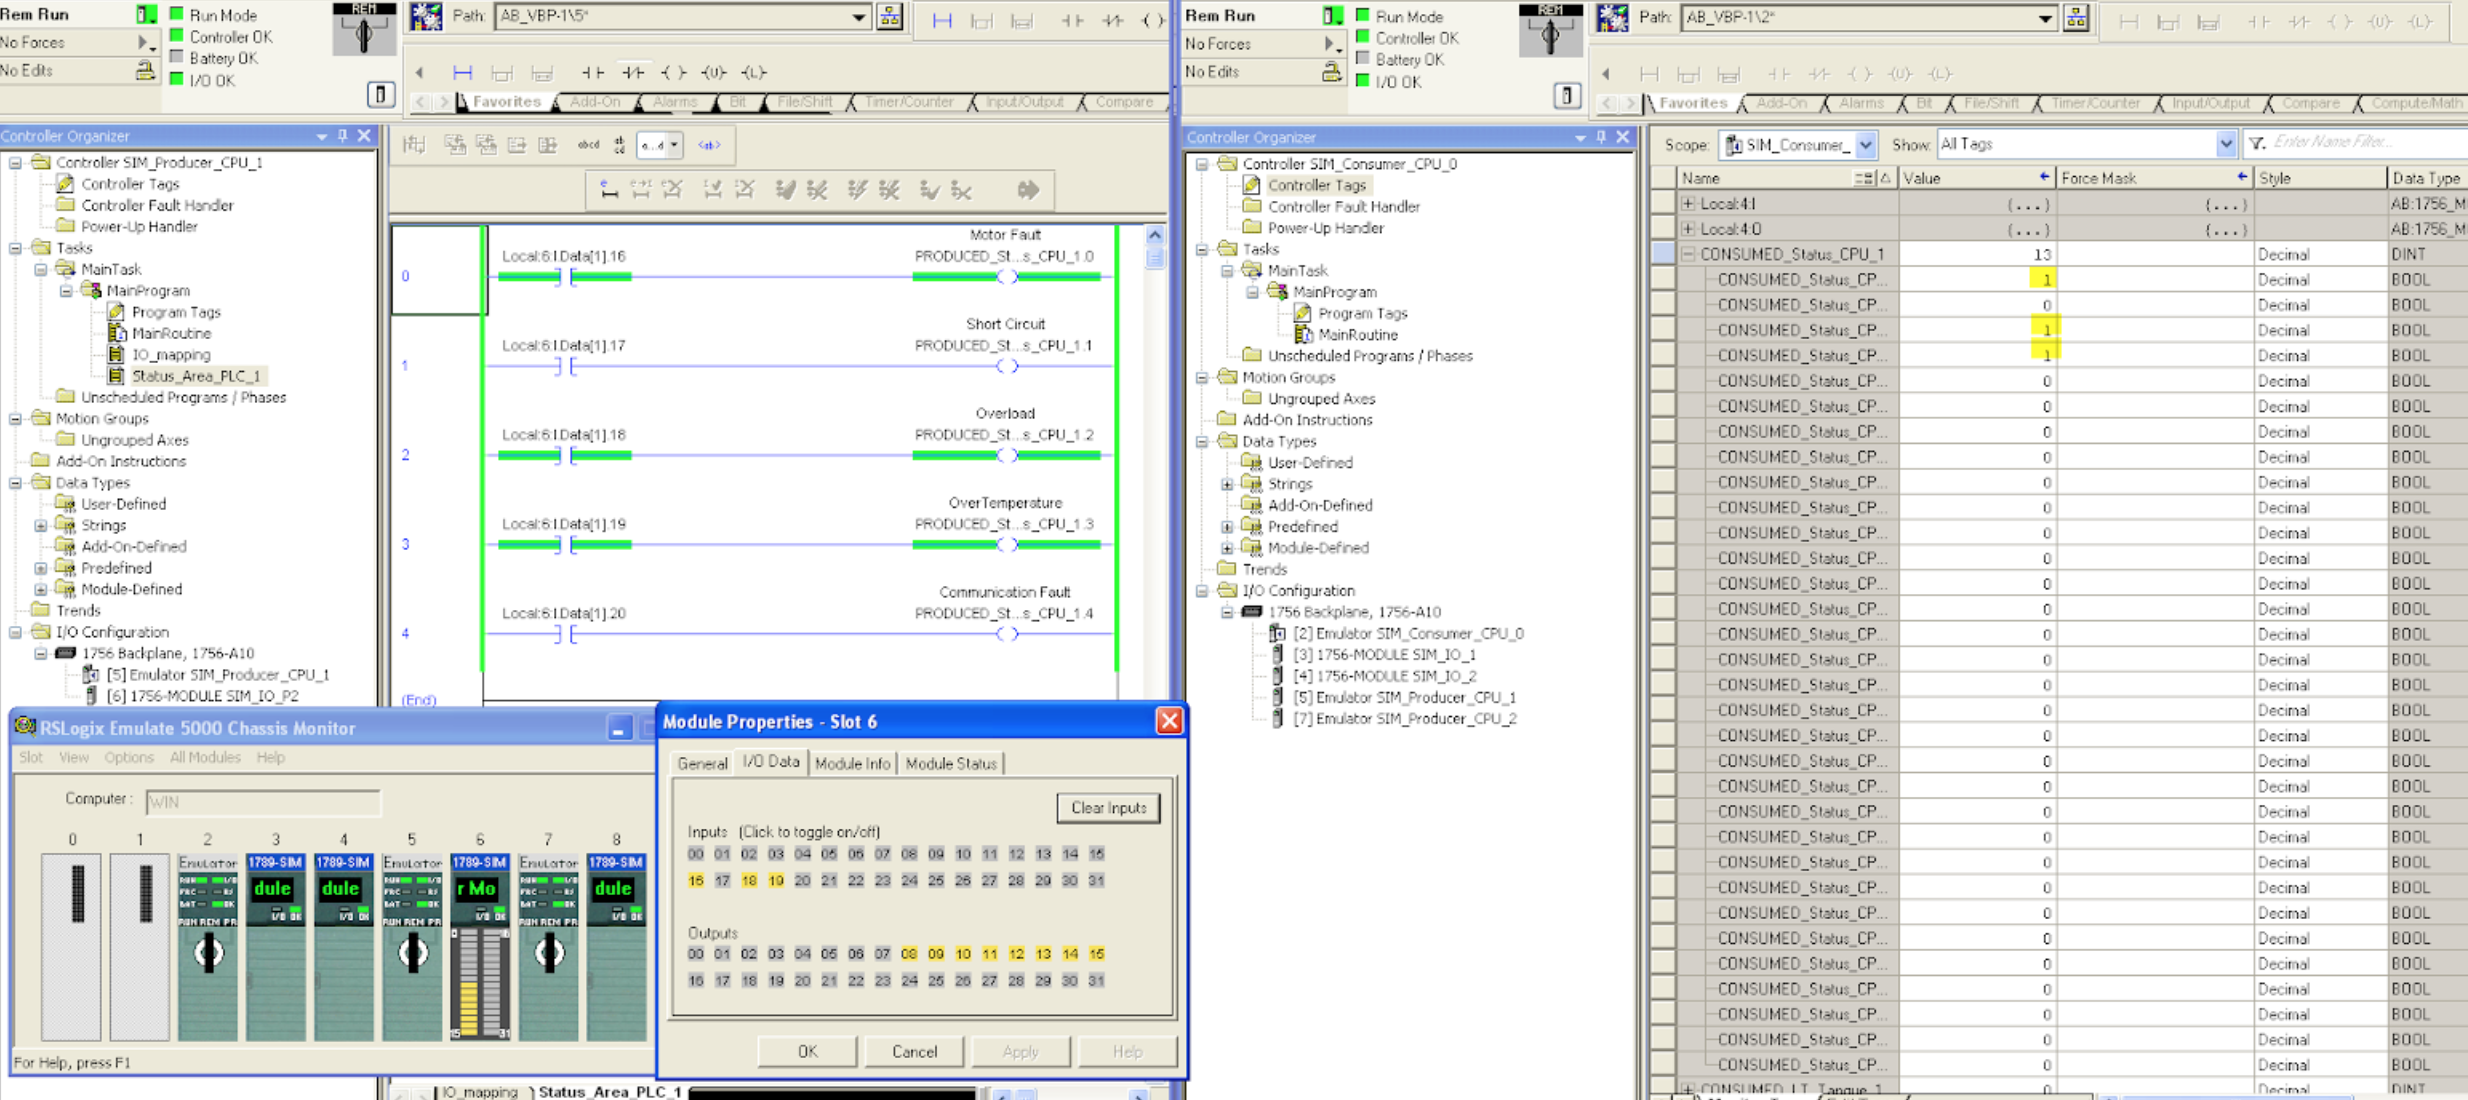Open the a..d dropdown in the ladder toolbar

pos(675,145)
